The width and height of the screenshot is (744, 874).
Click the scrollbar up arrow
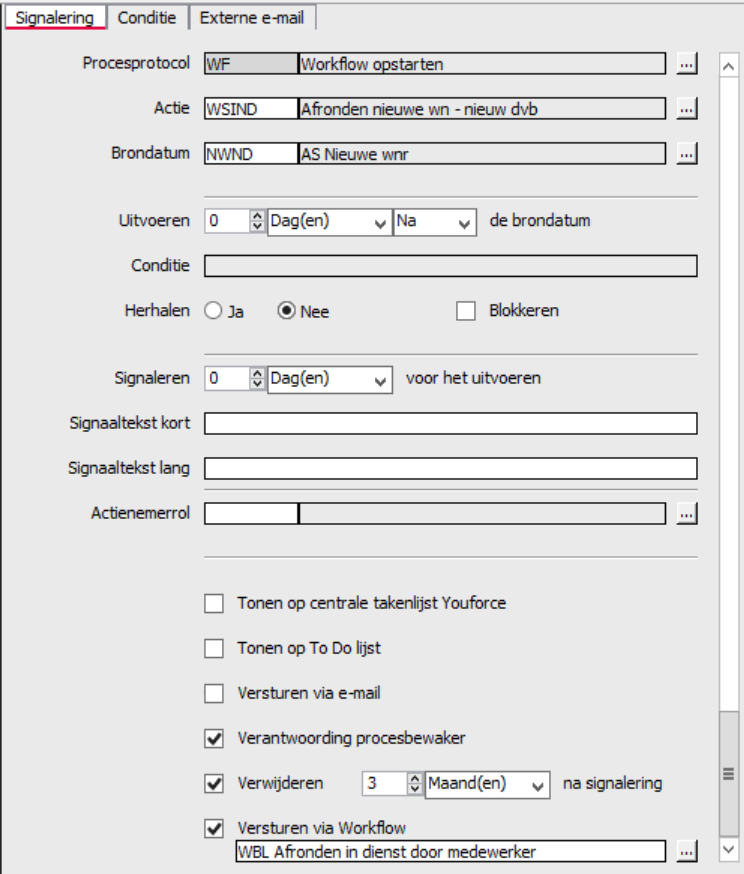pyautogui.click(x=728, y=66)
